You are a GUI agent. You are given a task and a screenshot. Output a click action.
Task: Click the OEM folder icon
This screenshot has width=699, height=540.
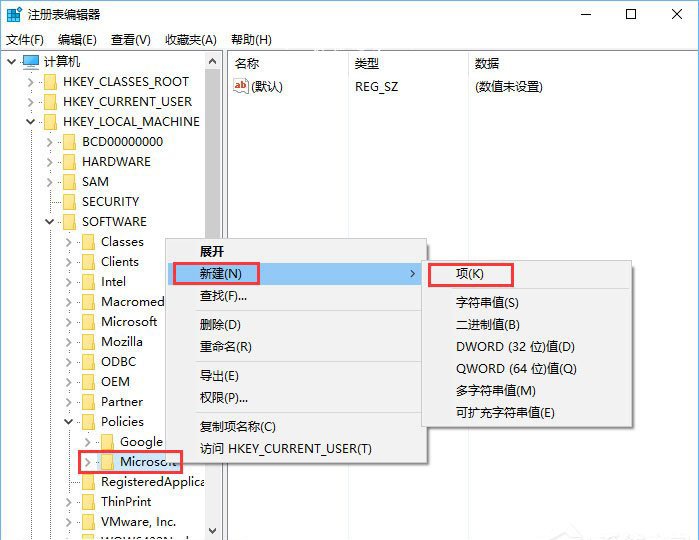(88, 382)
